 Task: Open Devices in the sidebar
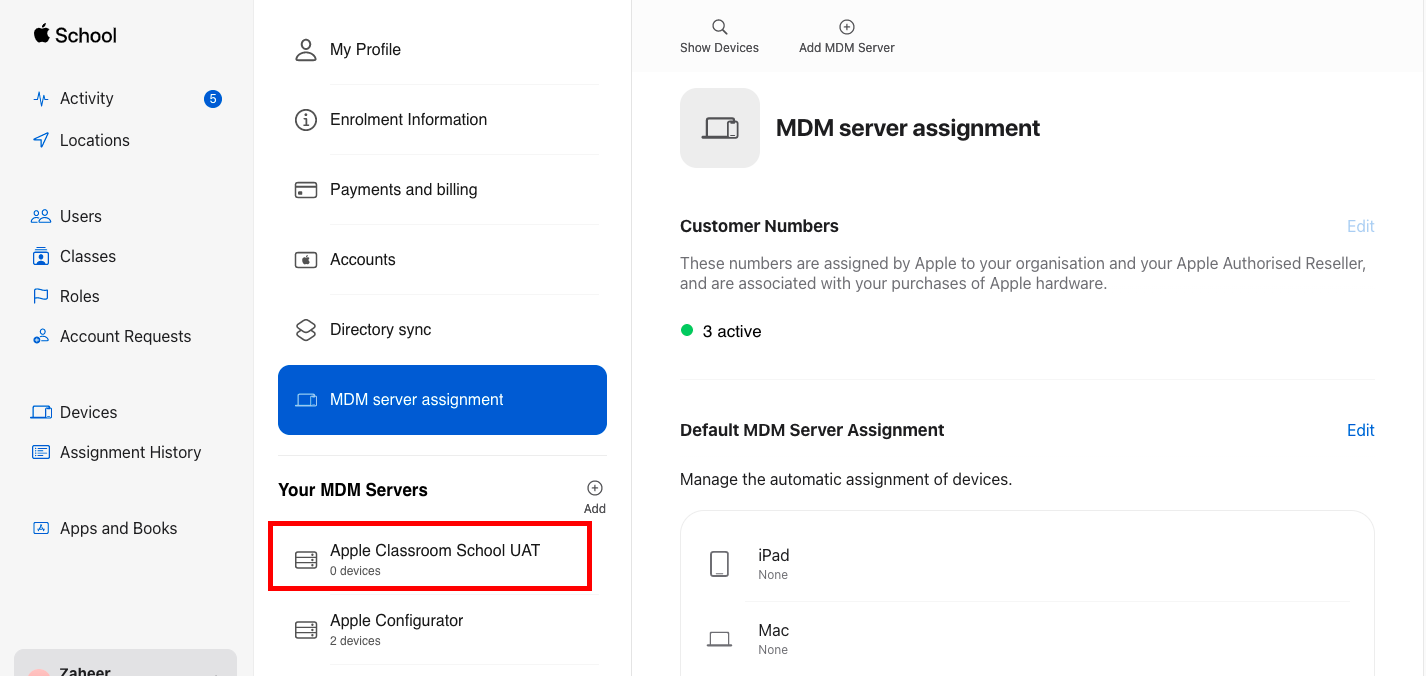click(x=89, y=412)
